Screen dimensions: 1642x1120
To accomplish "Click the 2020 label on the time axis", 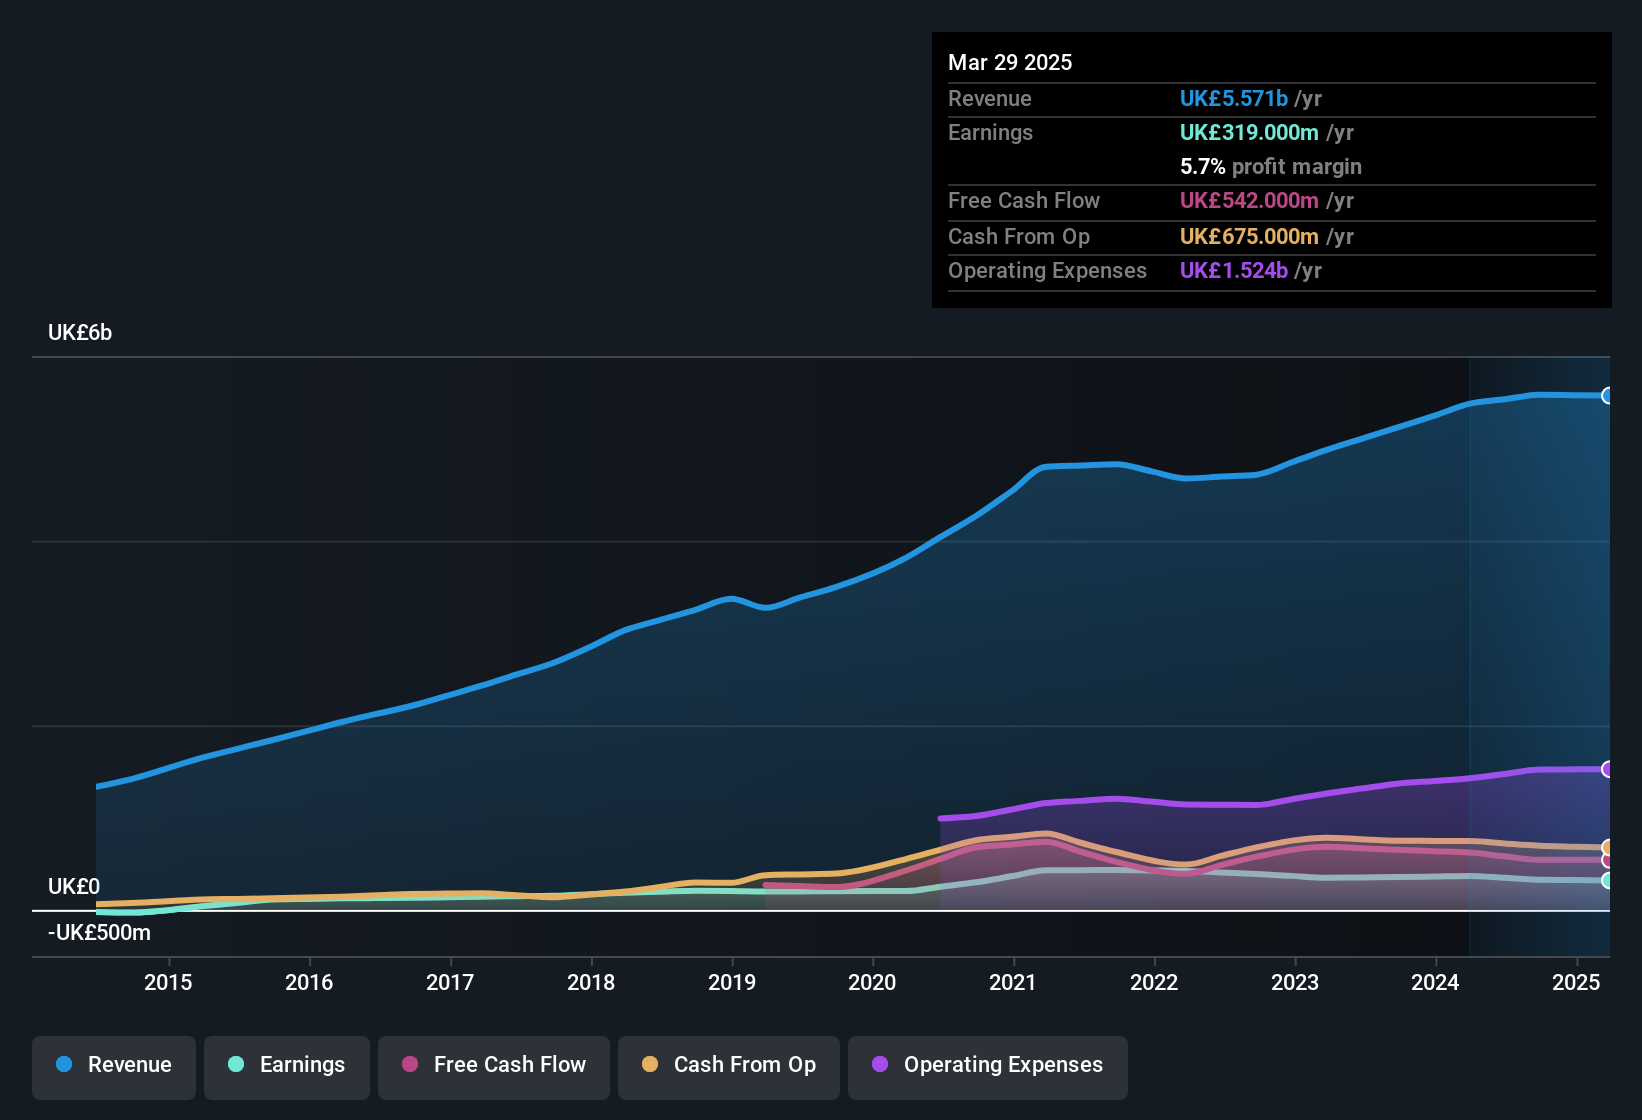I will click(x=872, y=982).
